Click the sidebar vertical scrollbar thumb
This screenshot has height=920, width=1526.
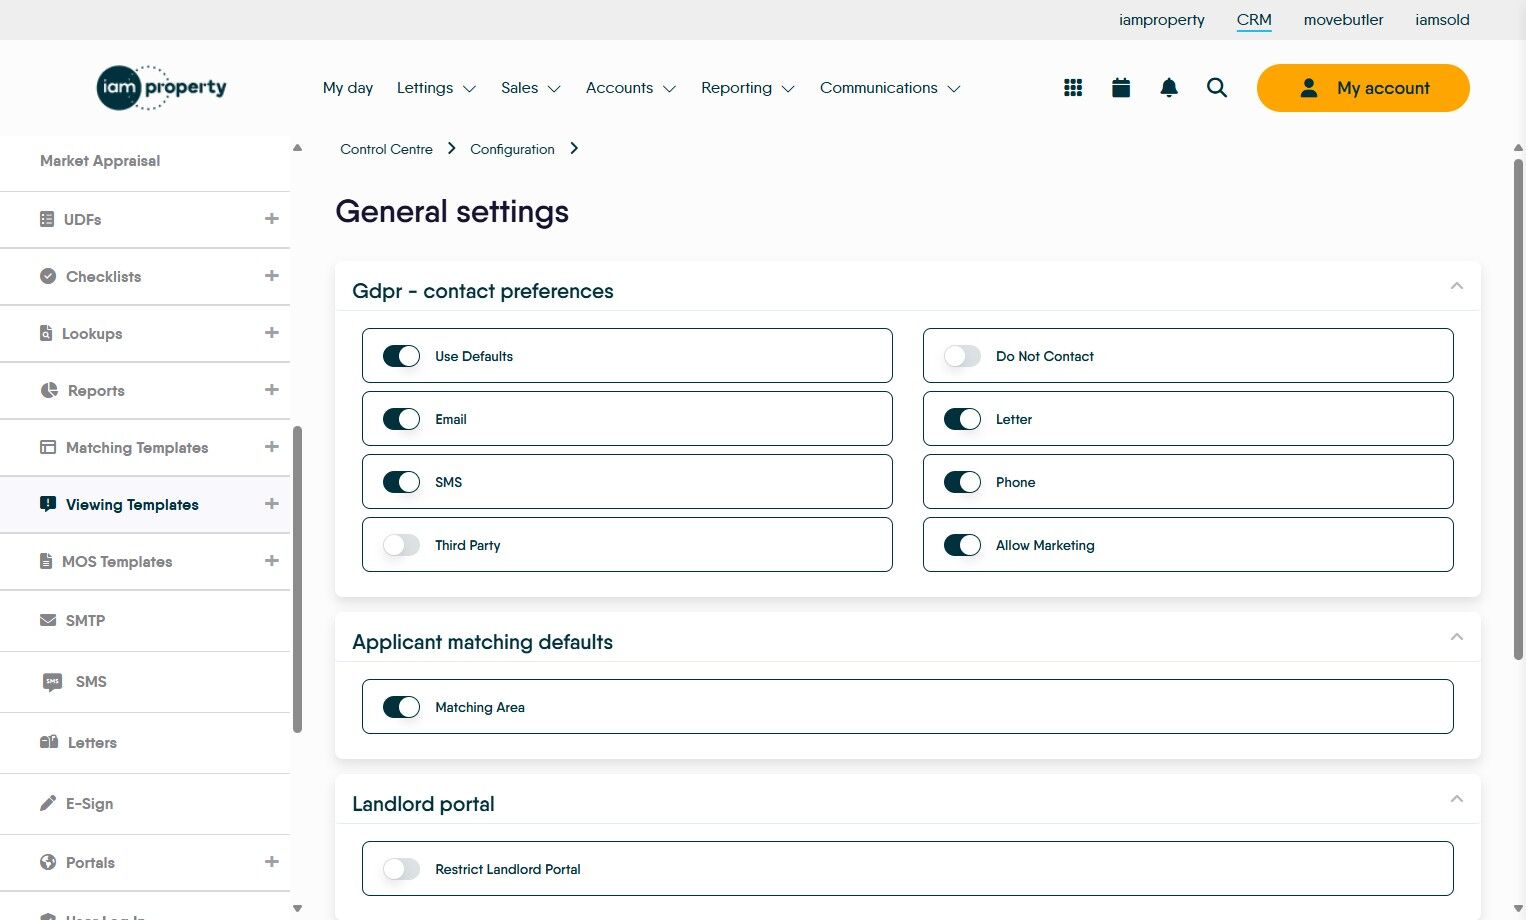[297, 580]
